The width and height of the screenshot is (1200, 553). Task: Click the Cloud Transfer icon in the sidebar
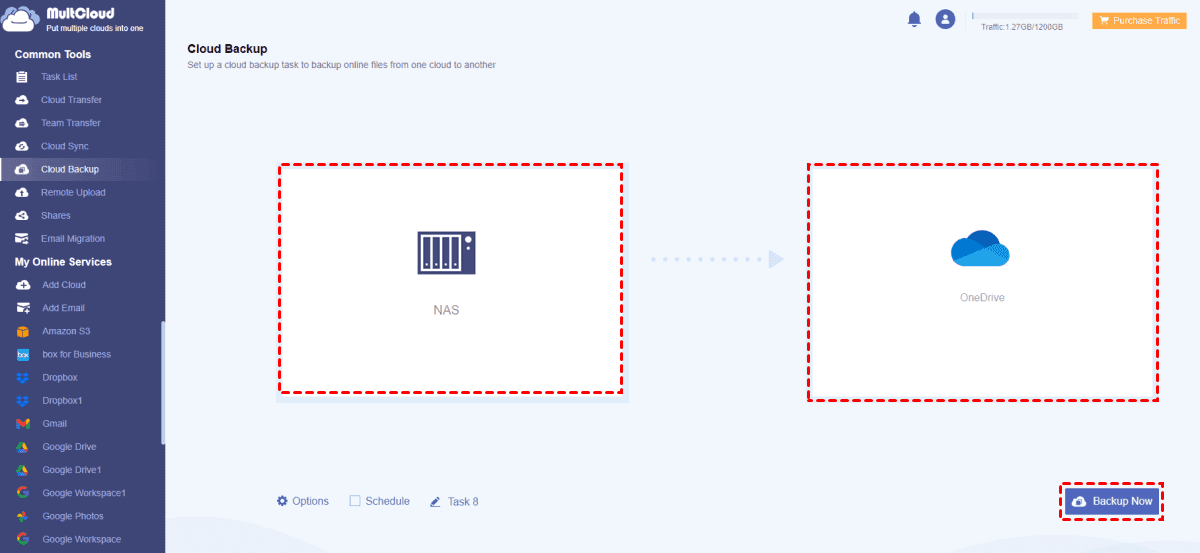tap(22, 100)
